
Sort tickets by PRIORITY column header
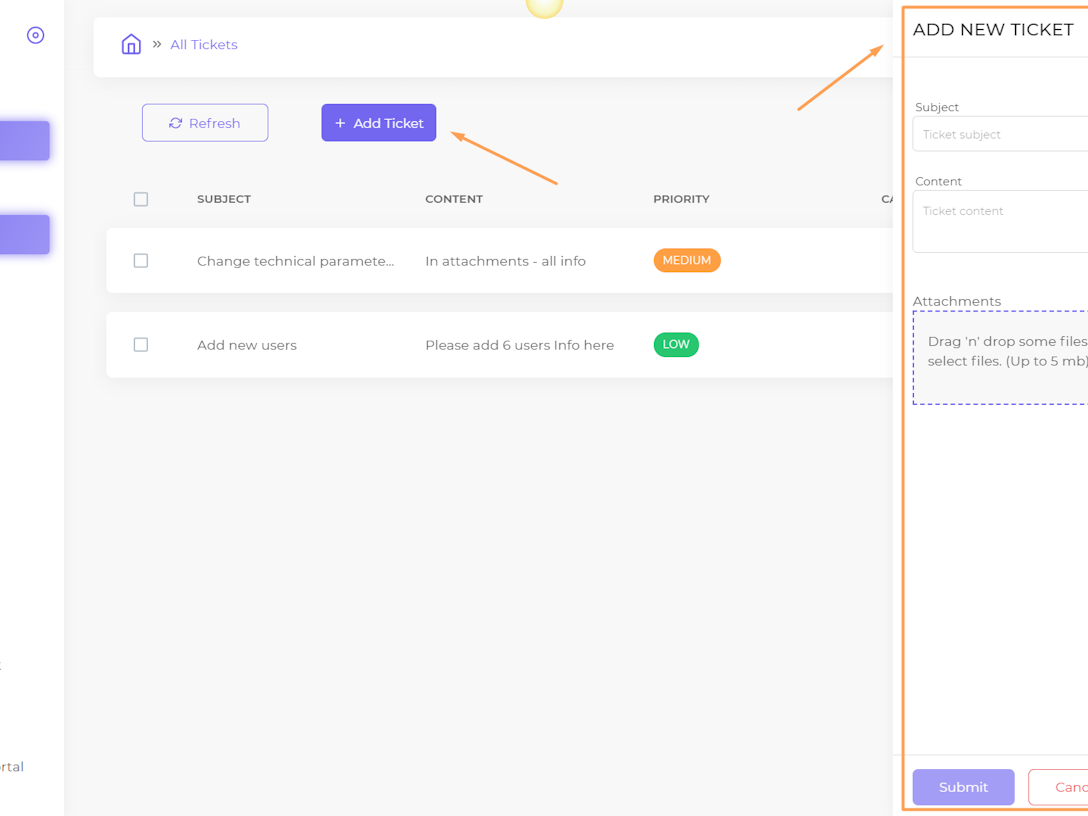click(681, 199)
